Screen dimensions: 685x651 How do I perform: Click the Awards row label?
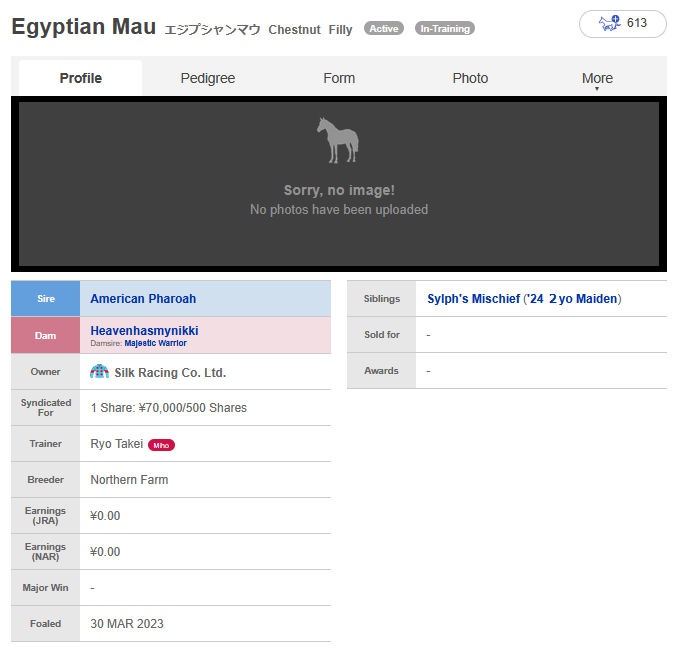(381, 371)
